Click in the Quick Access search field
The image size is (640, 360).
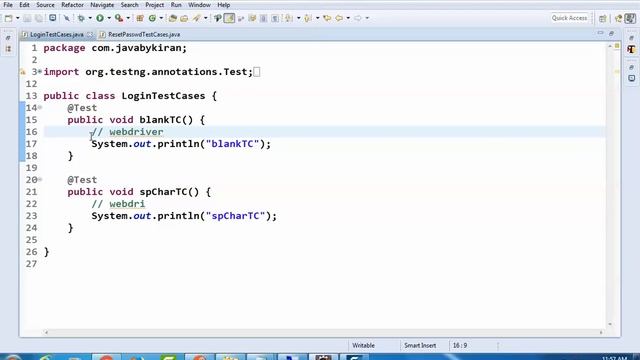click(569, 18)
